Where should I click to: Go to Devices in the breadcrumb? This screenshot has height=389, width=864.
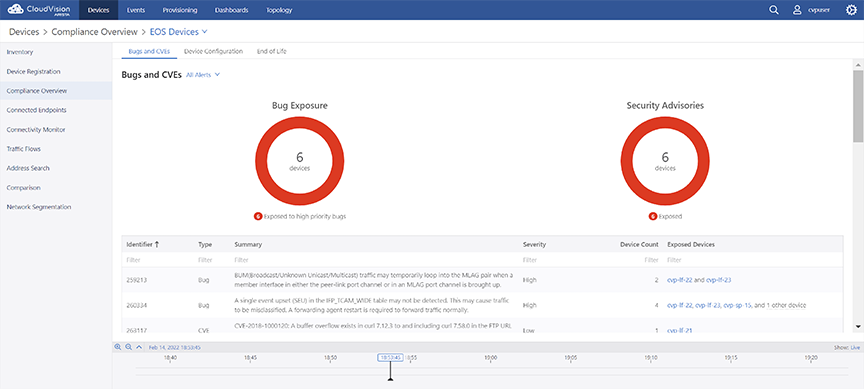click(24, 32)
